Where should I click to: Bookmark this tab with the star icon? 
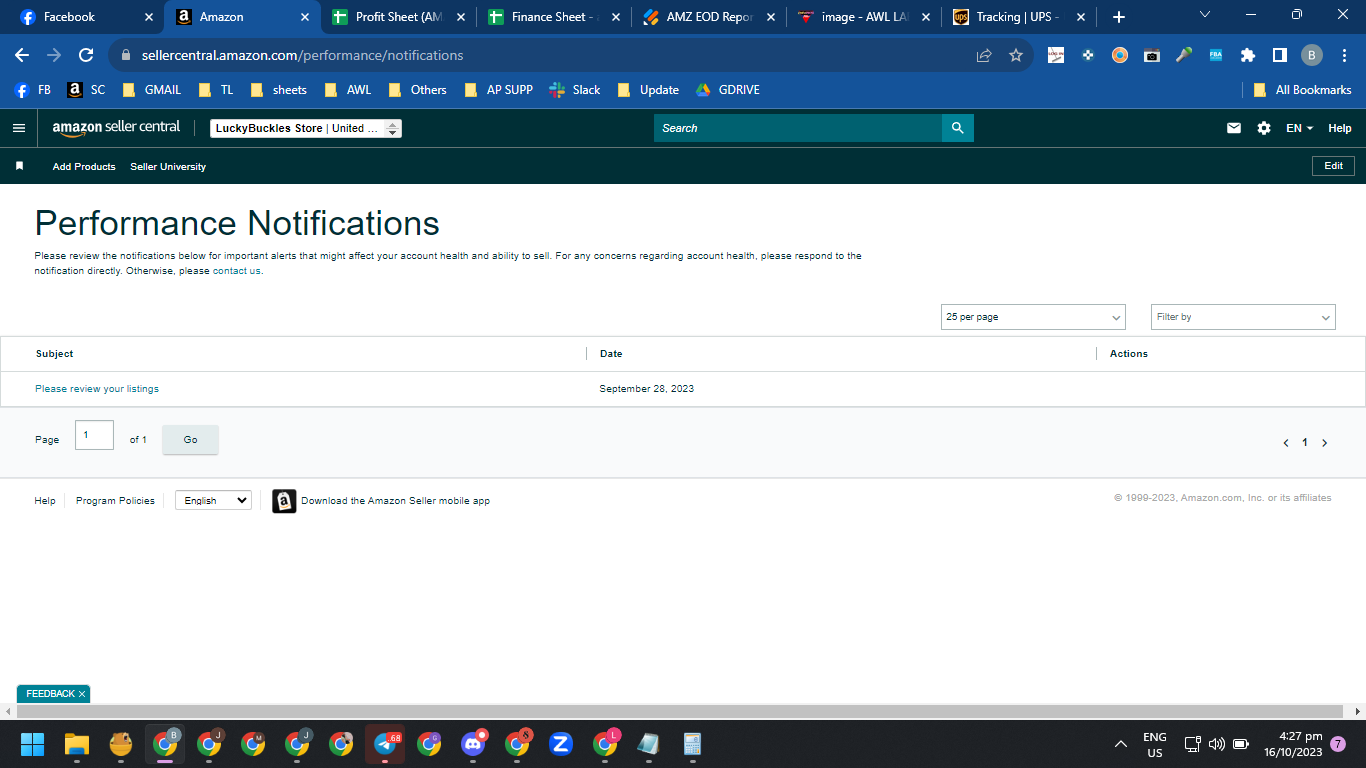coord(1016,56)
